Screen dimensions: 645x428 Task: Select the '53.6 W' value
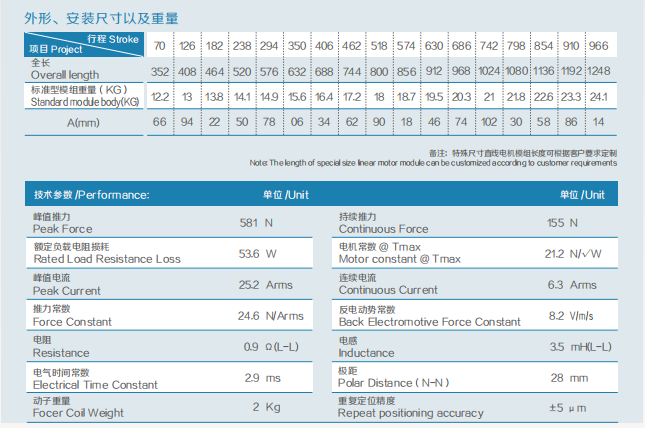[x=258, y=254]
